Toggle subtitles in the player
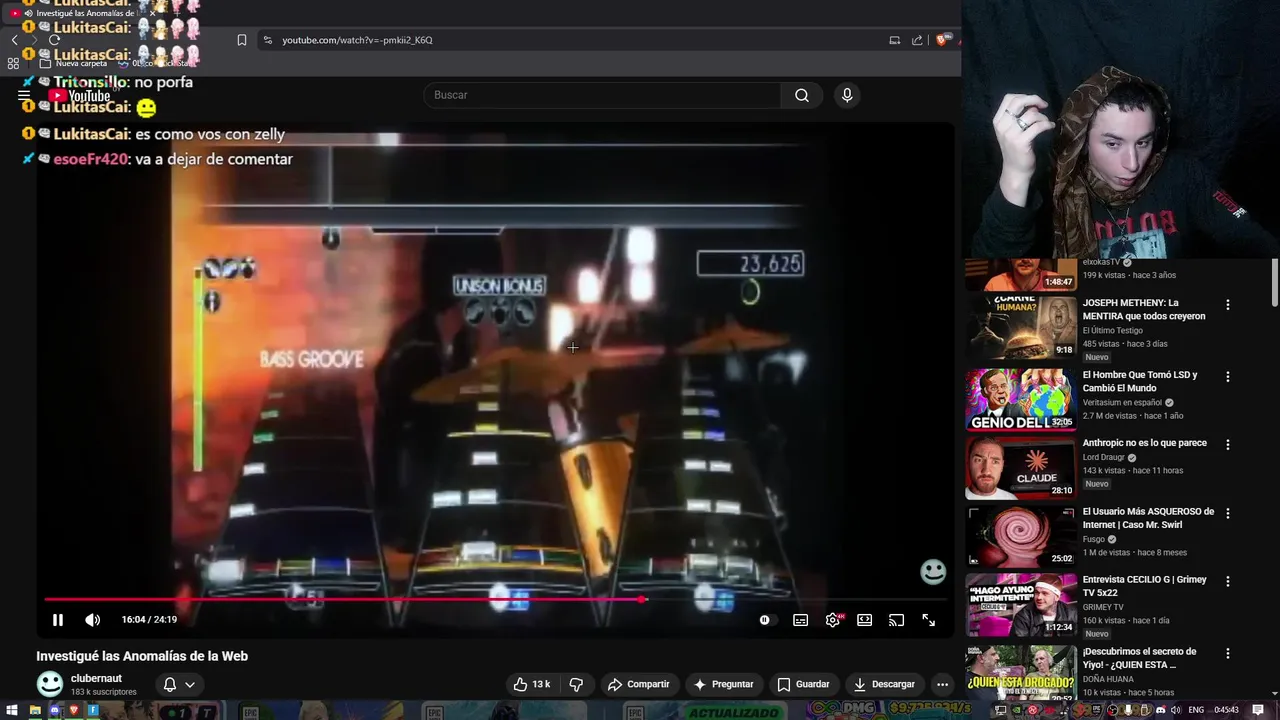Screen dimensions: 1280x720 [801, 620]
